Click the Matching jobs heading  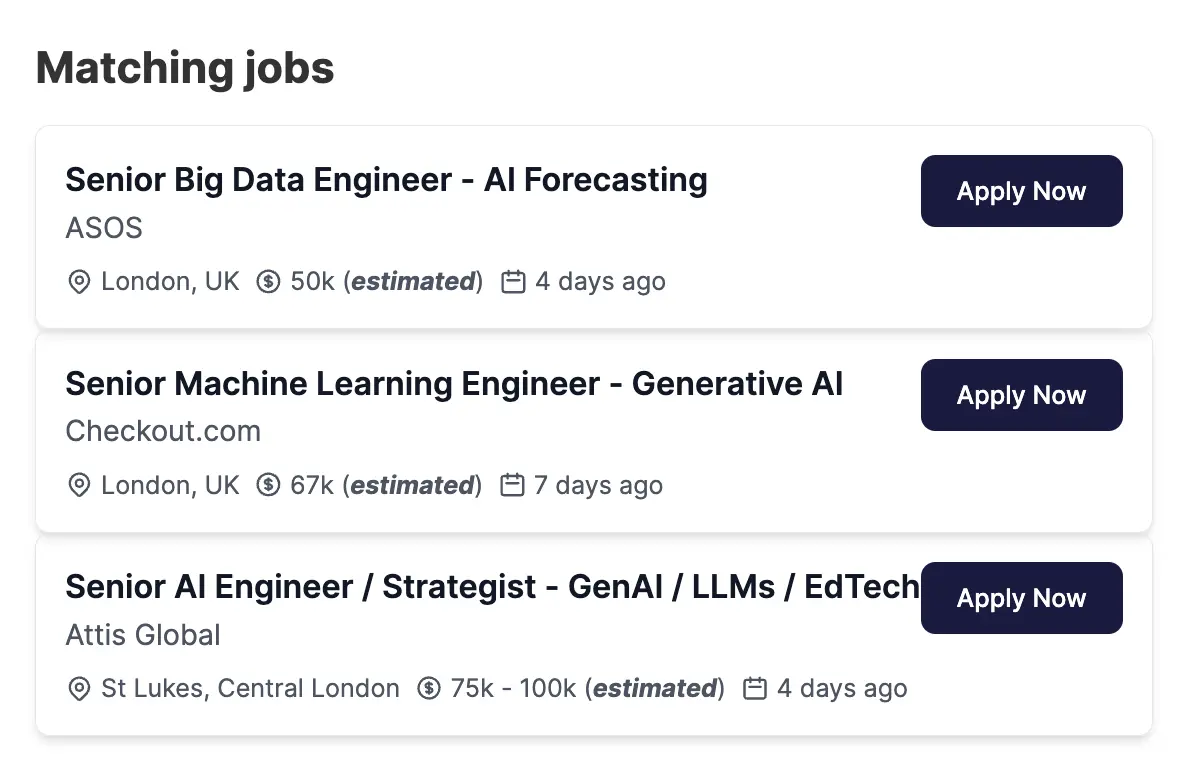tap(185, 67)
